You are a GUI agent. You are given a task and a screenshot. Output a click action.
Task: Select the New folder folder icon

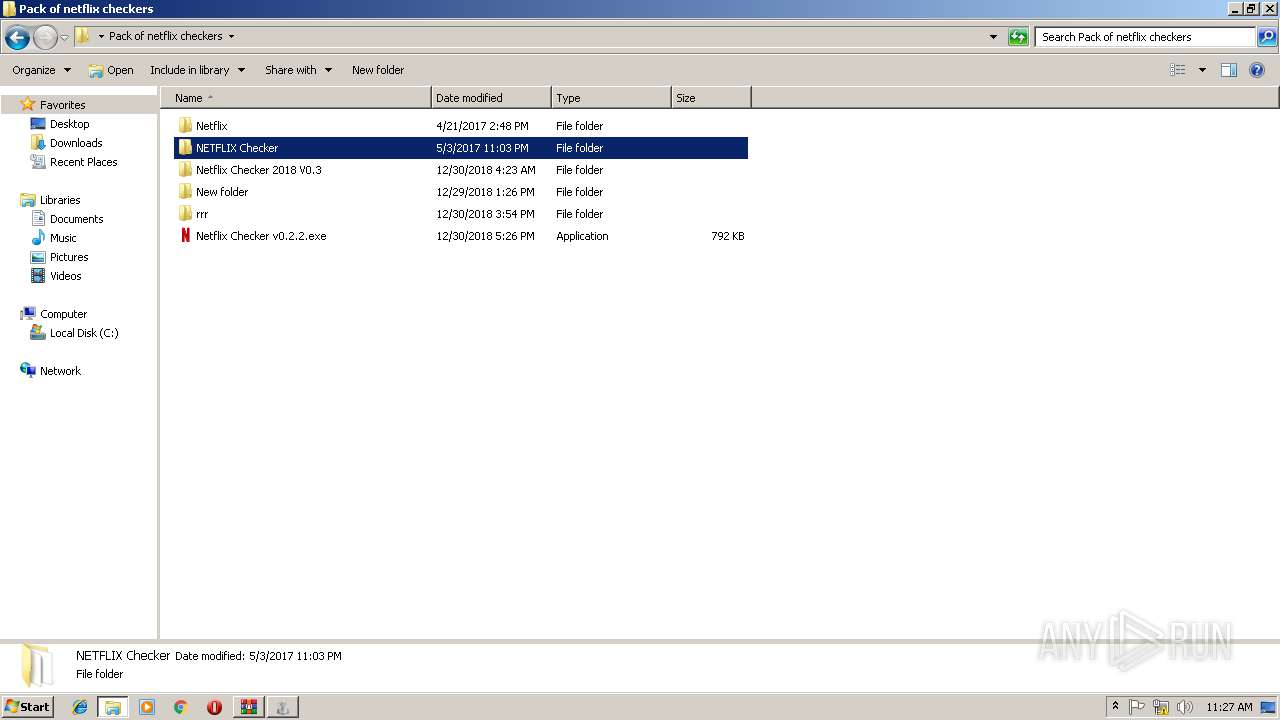pyautogui.click(x=185, y=192)
